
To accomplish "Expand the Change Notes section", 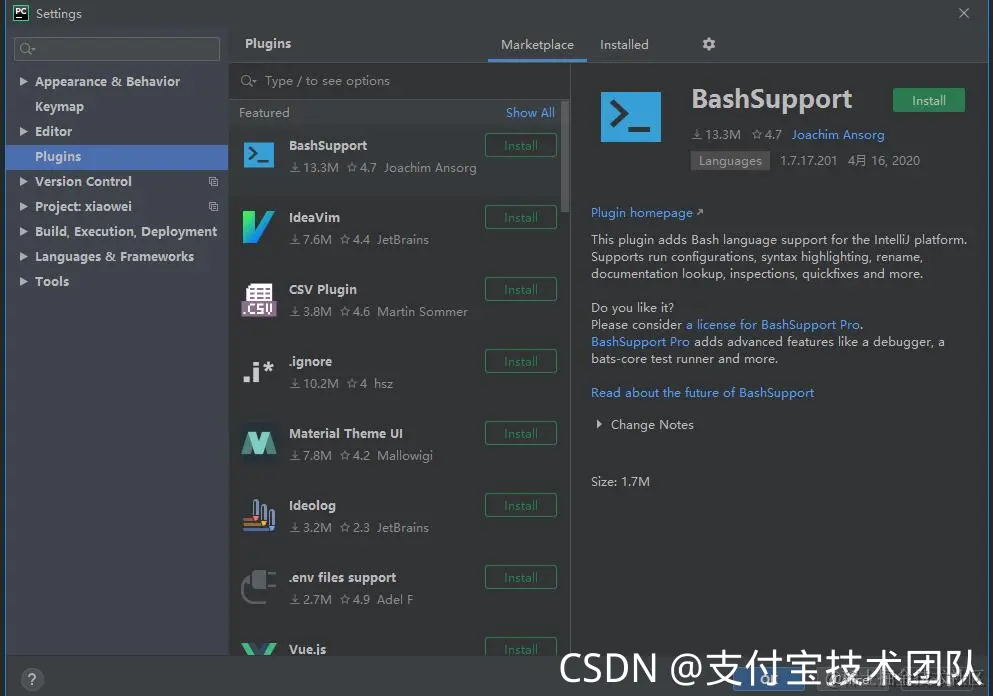I will point(599,424).
